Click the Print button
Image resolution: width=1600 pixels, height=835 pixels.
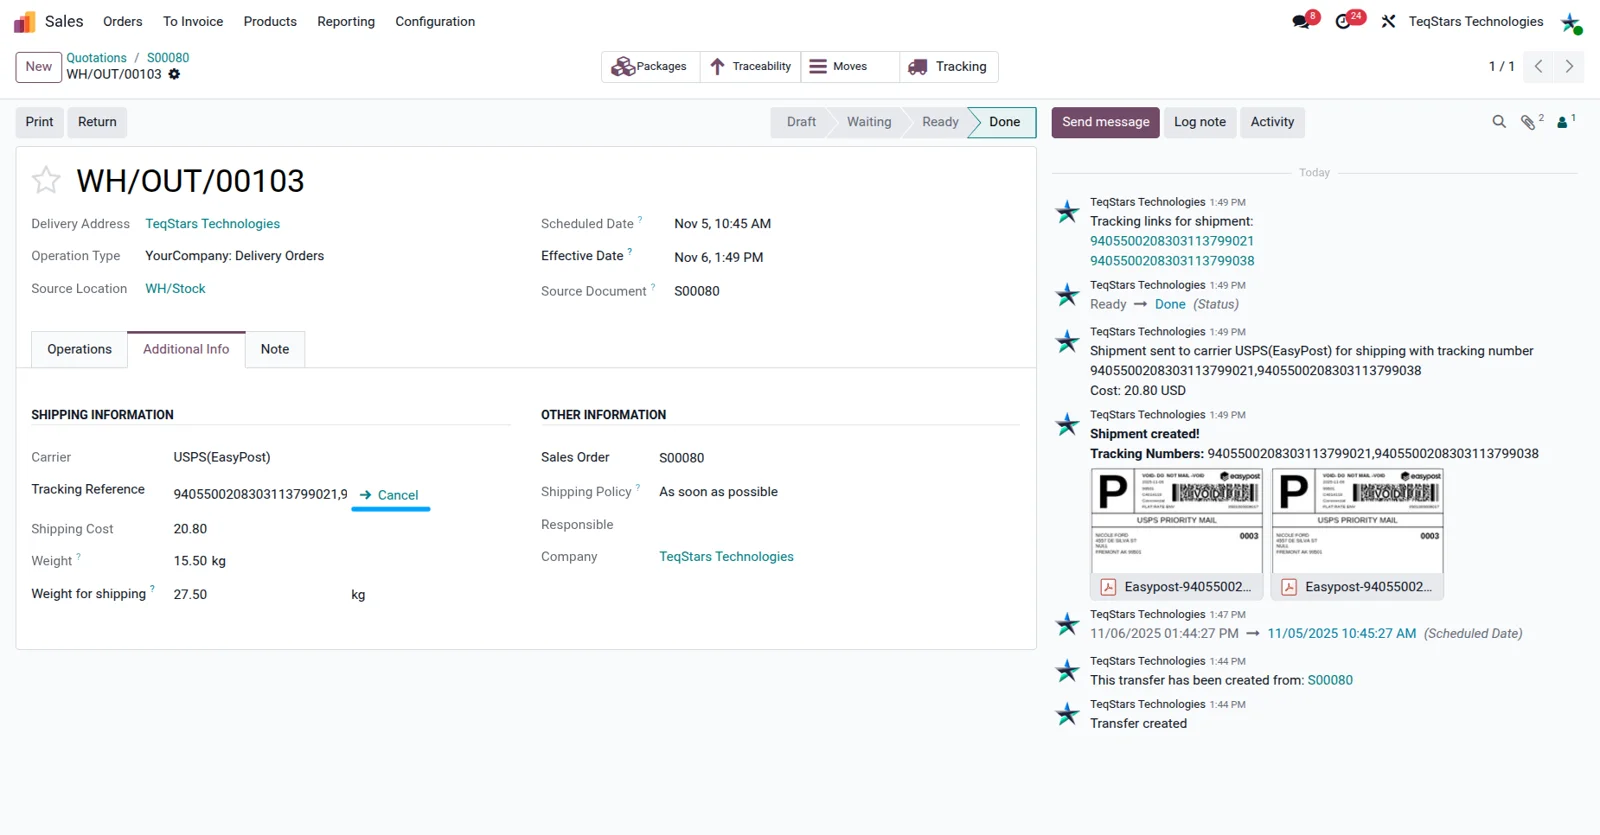pos(40,122)
